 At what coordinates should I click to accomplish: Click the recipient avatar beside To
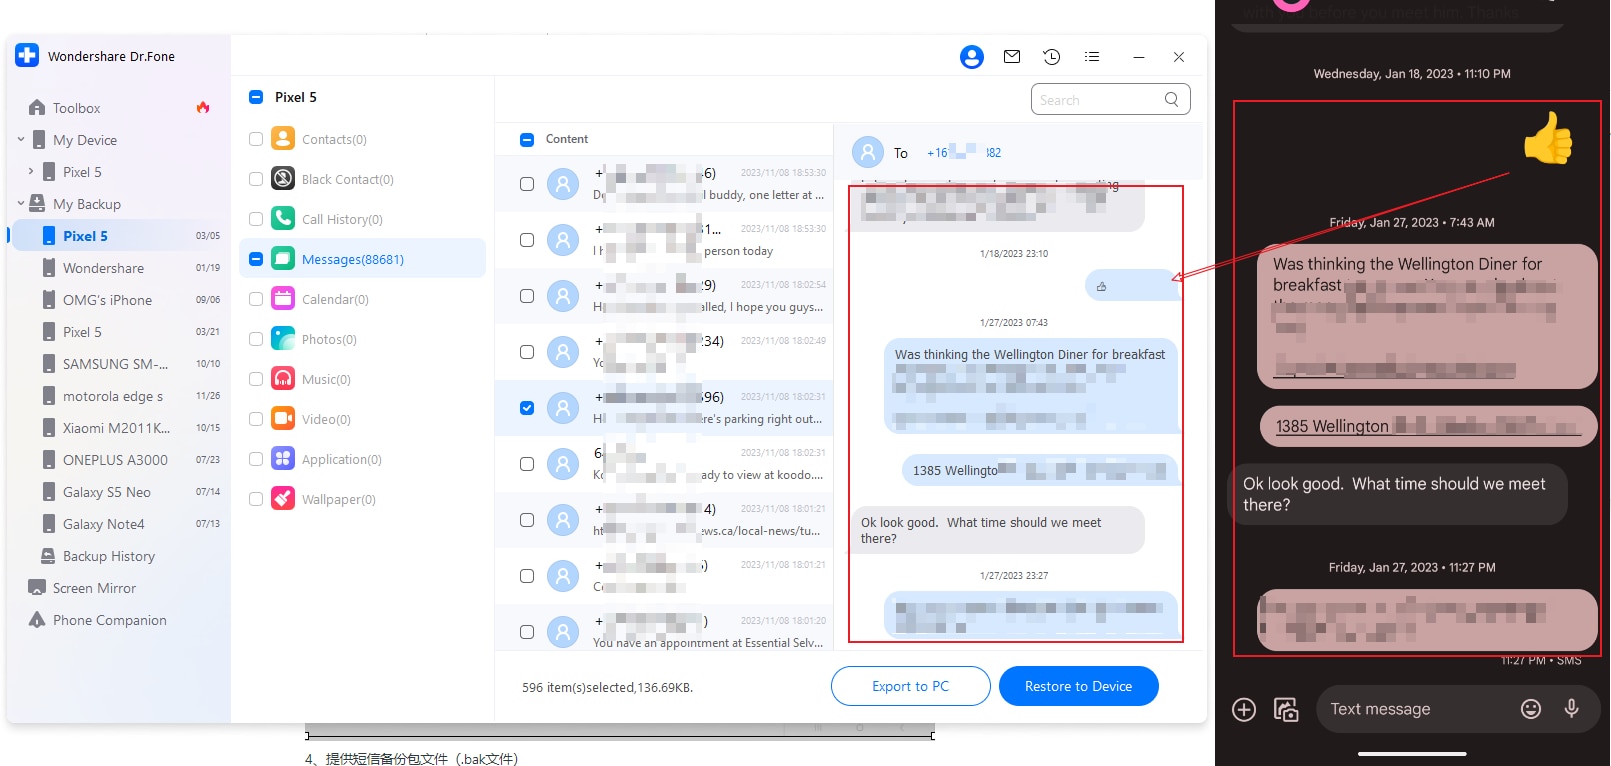(868, 152)
